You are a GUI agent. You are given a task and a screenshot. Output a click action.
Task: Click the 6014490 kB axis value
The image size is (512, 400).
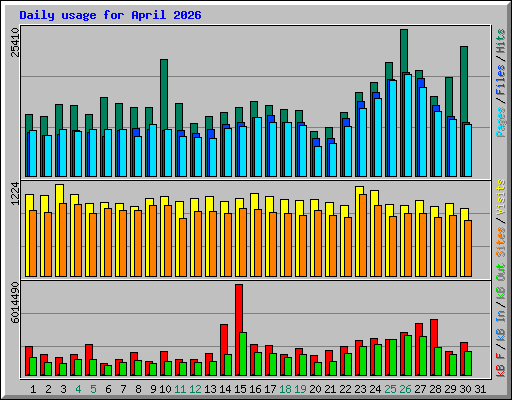15,303
